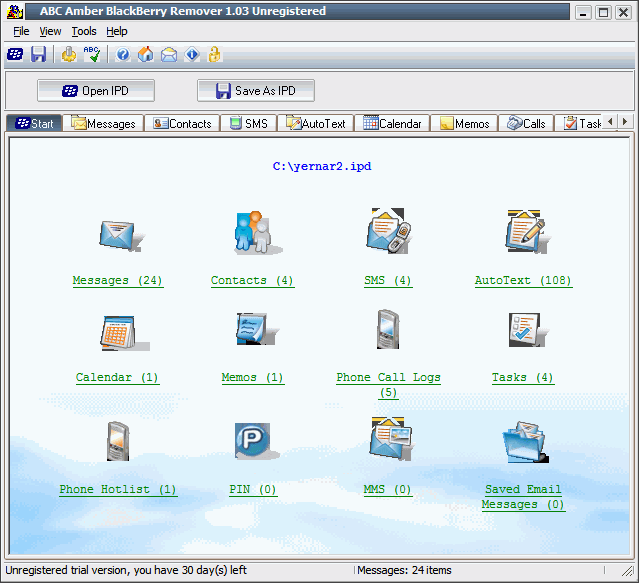The image size is (639, 583).
Task: Click the home page toolbar icon
Action: tap(145, 54)
